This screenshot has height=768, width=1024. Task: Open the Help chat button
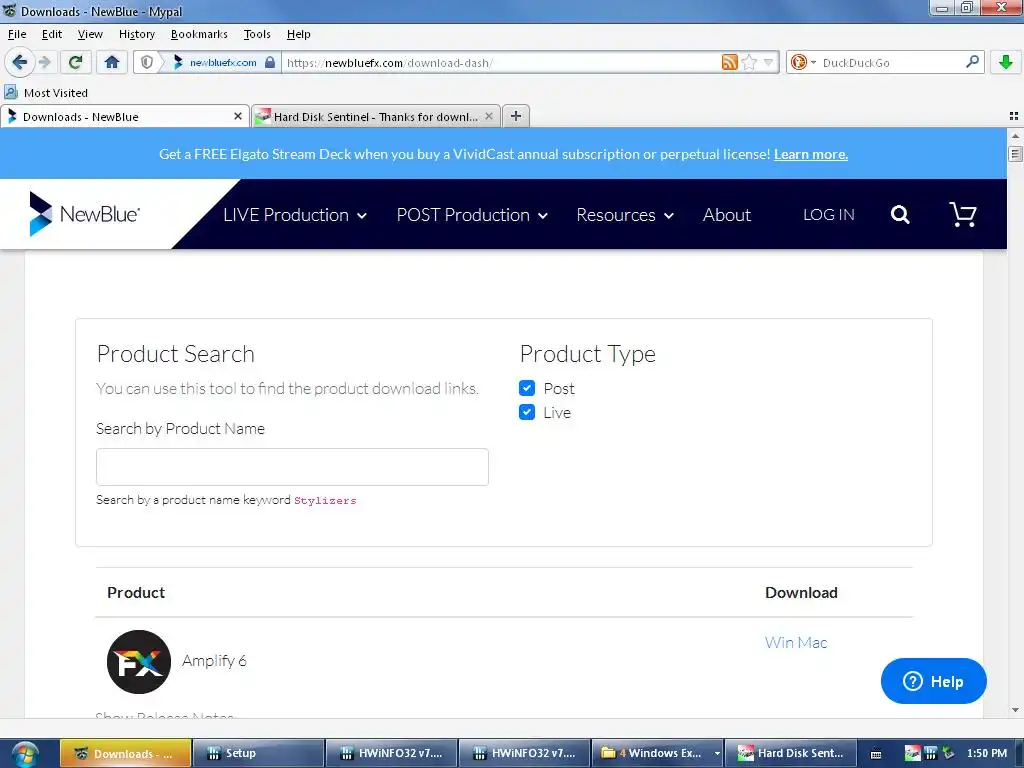933,681
